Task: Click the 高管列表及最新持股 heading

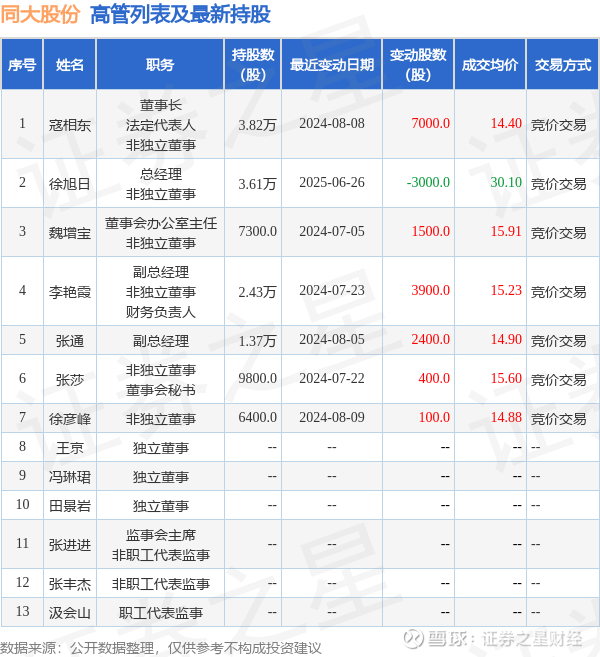Action: coord(180,14)
